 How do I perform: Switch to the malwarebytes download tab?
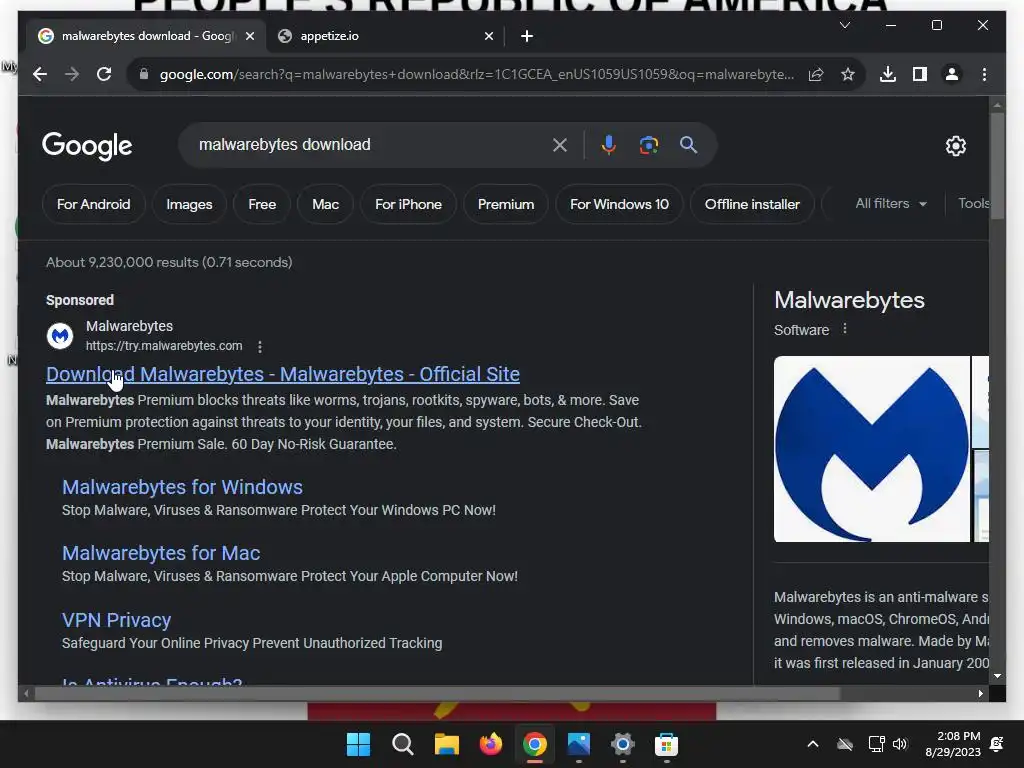pos(147,36)
